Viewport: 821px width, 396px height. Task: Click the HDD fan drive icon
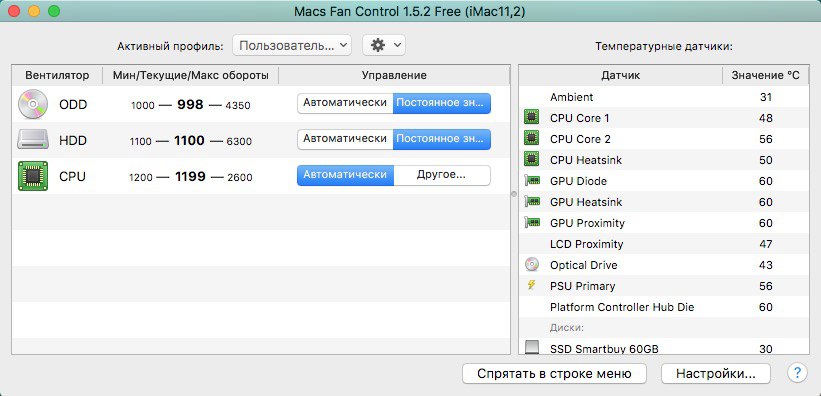click(x=32, y=140)
